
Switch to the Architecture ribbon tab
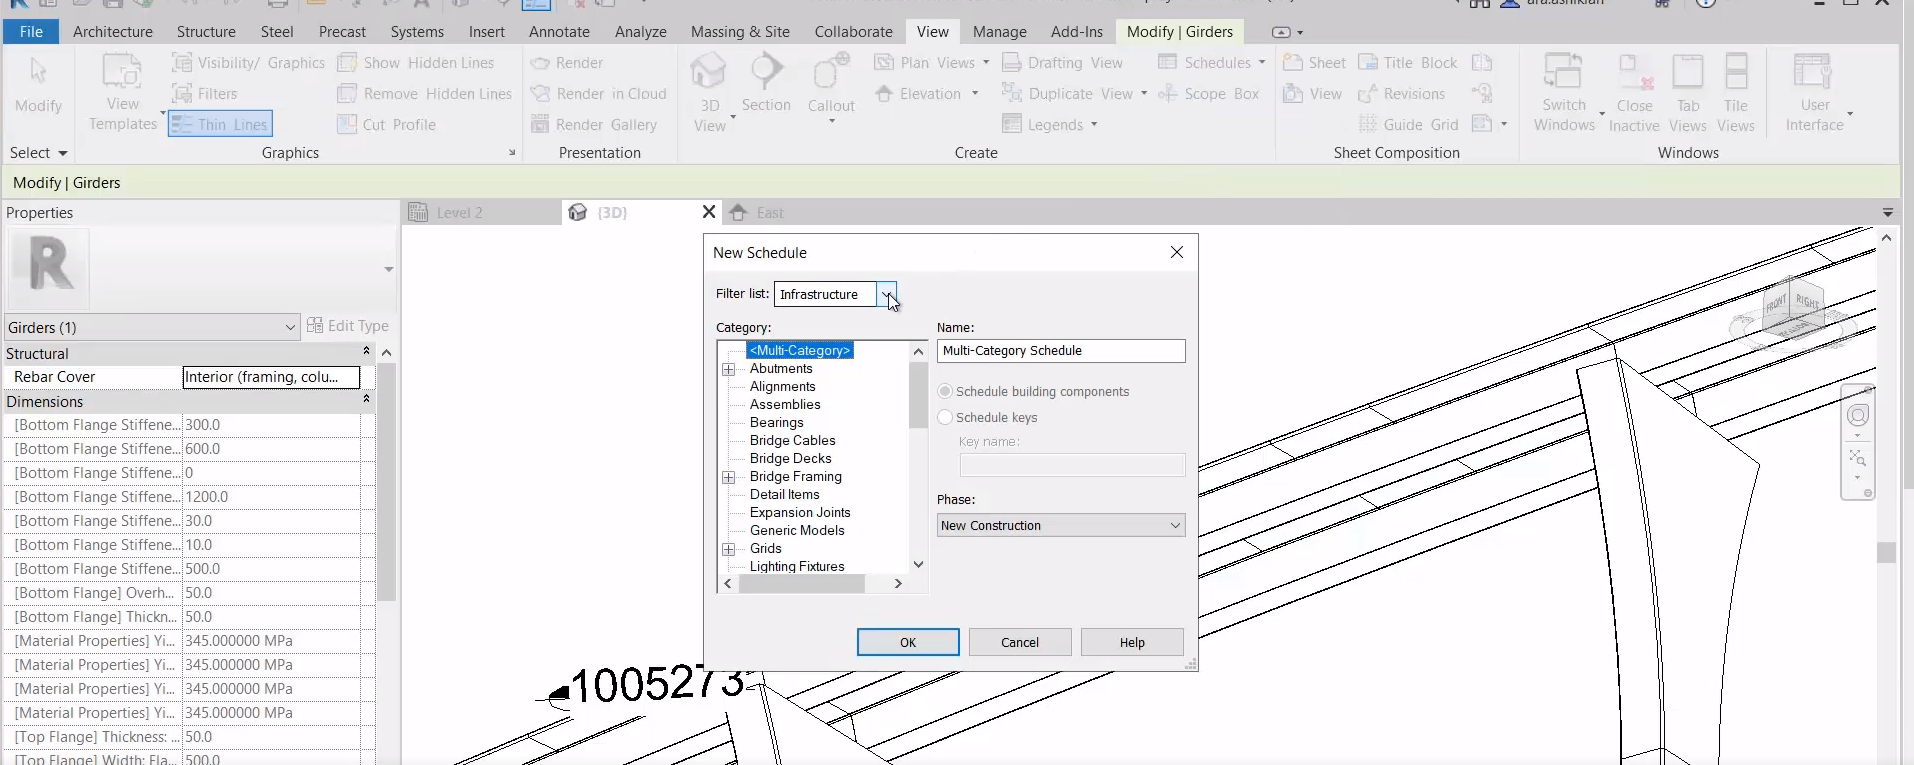point(113,32)
